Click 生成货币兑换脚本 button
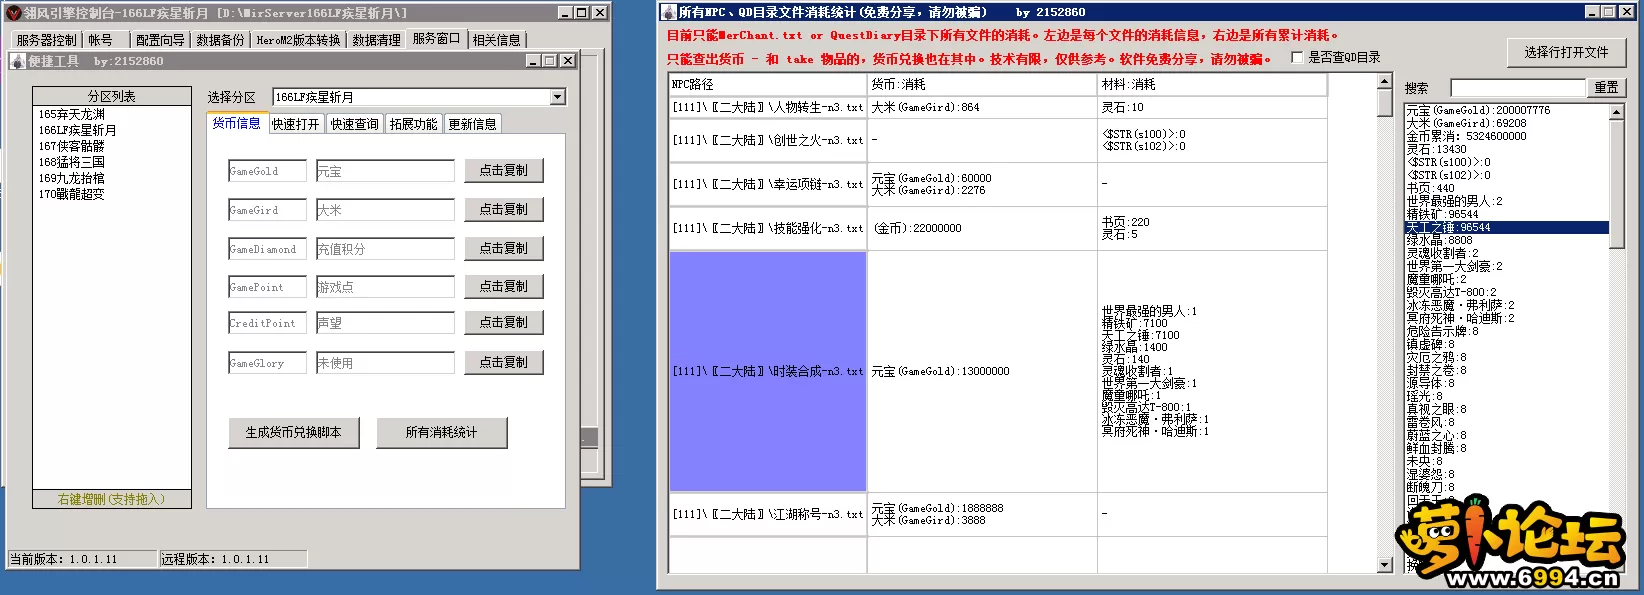This screenshot has height=595, width=1644. pyautogui.click(x=294, y=433)
